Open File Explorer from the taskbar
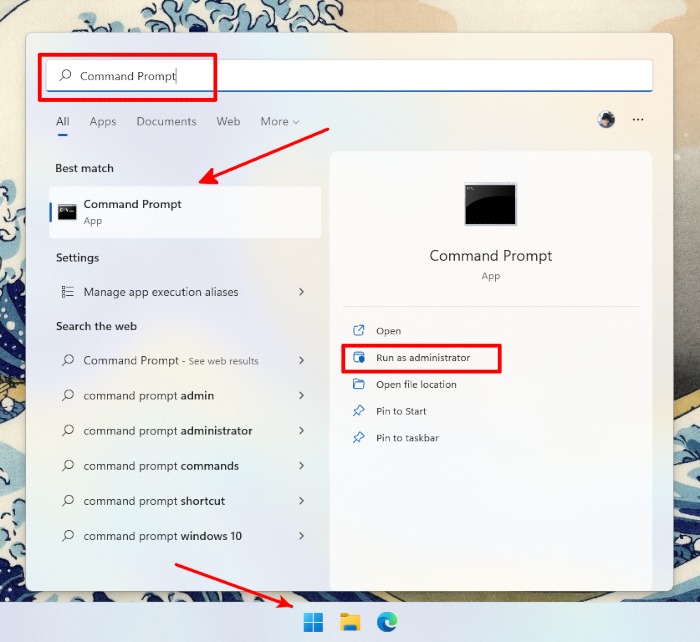The height and width of the screenshot is (642, 700). tap(350, 622)
